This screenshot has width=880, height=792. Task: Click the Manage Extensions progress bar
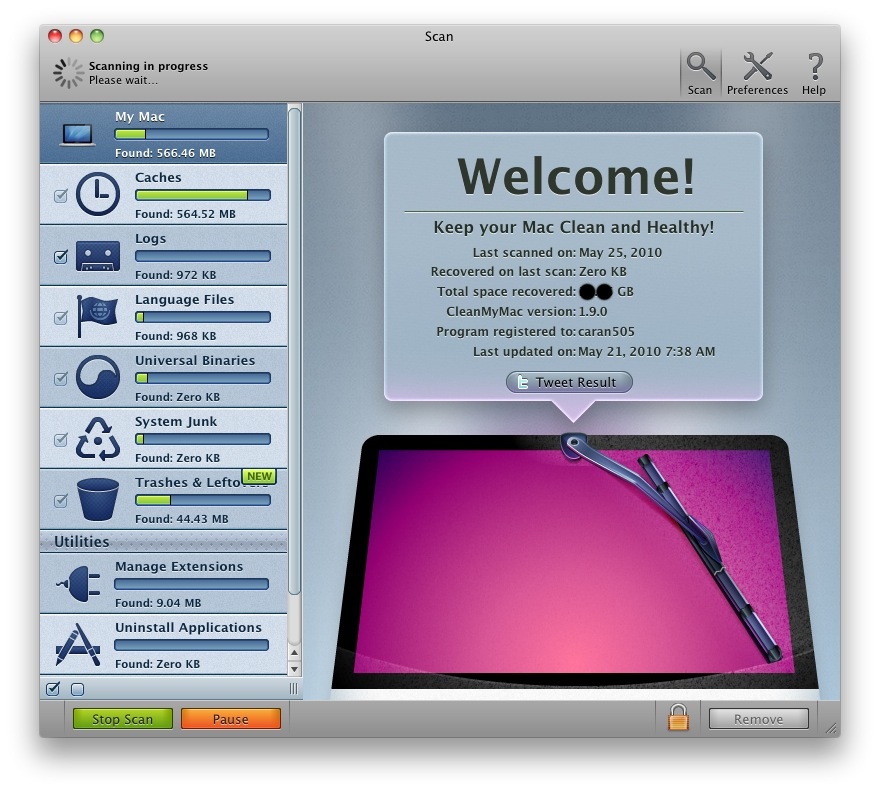point(191,584)
